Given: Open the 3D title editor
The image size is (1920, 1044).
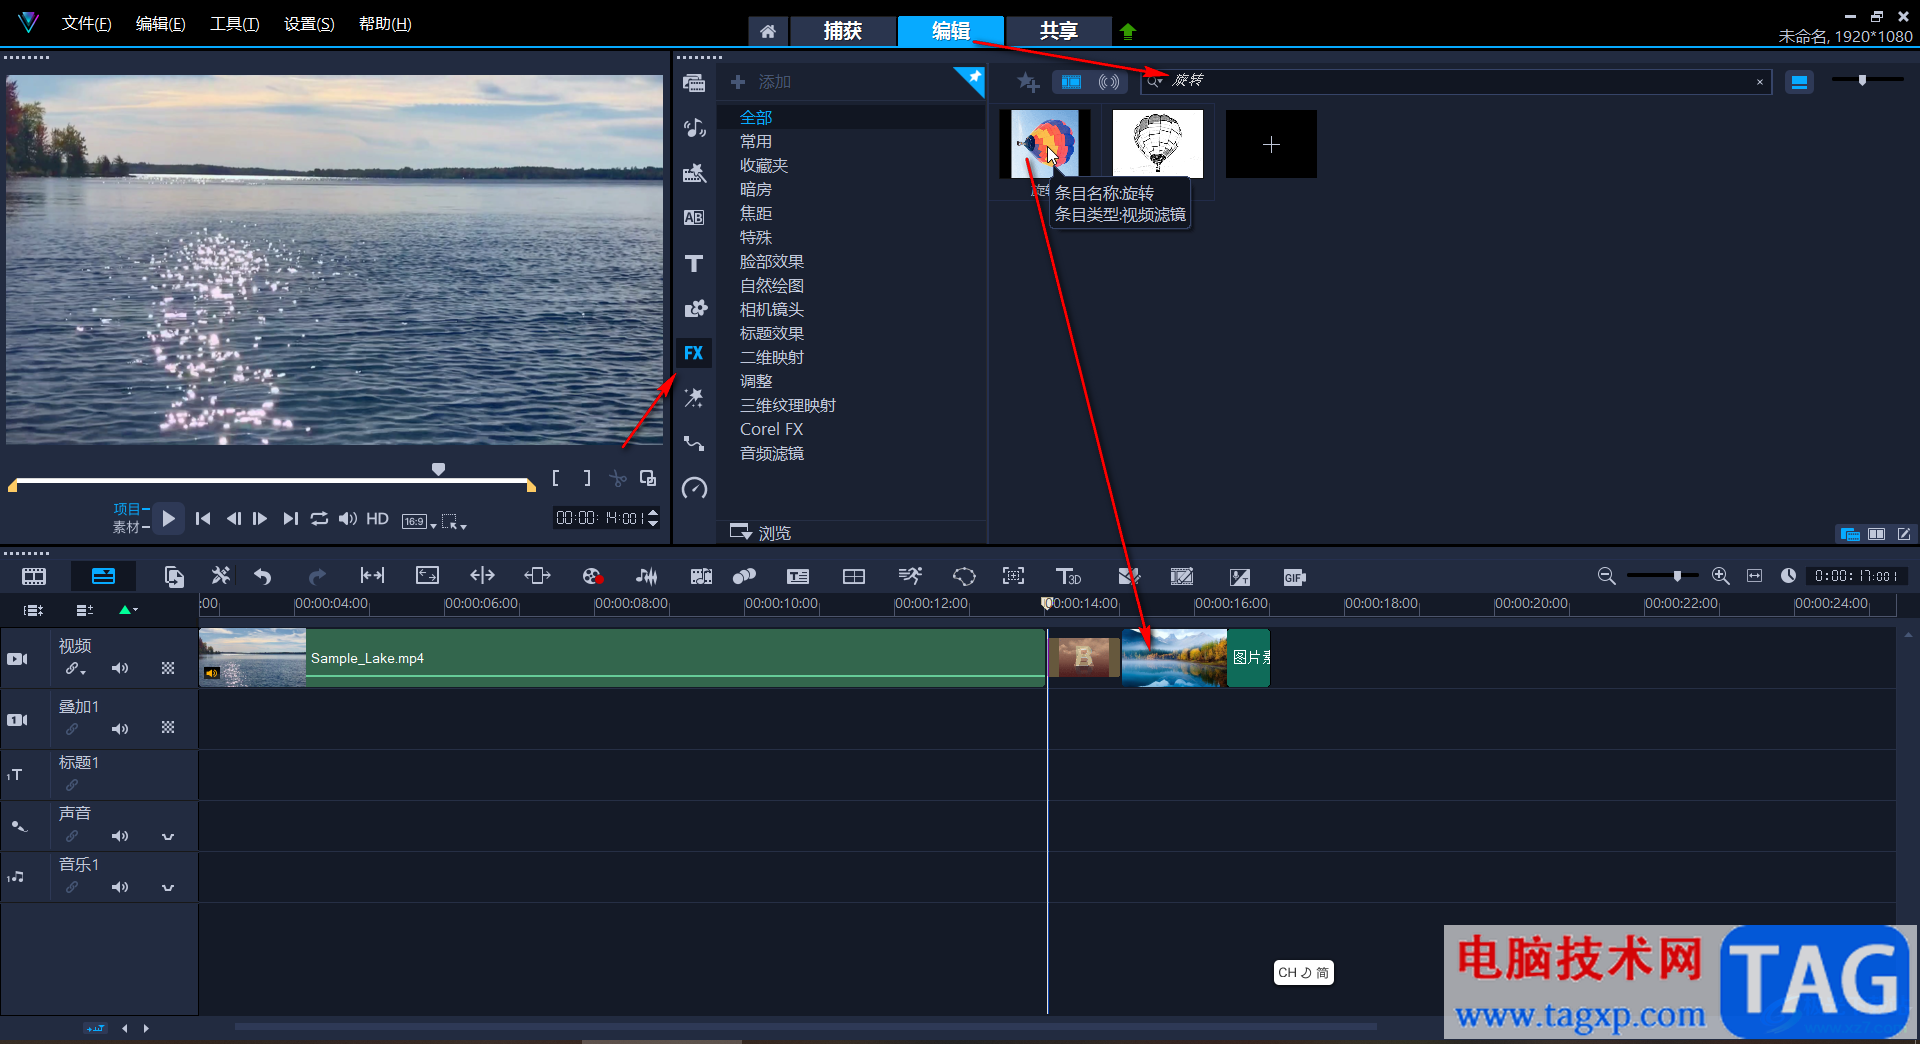Looking at the screenshot, I should [x=1068, y=576].
